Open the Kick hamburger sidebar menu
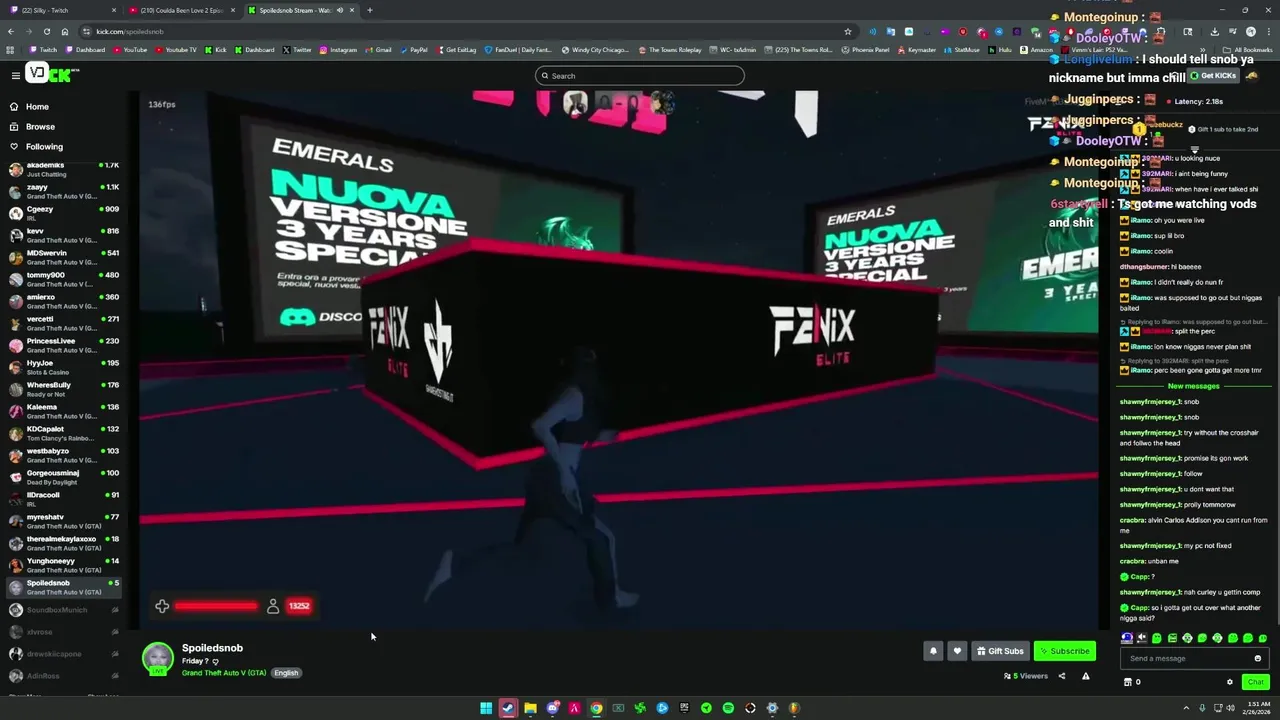 (15, 75)
